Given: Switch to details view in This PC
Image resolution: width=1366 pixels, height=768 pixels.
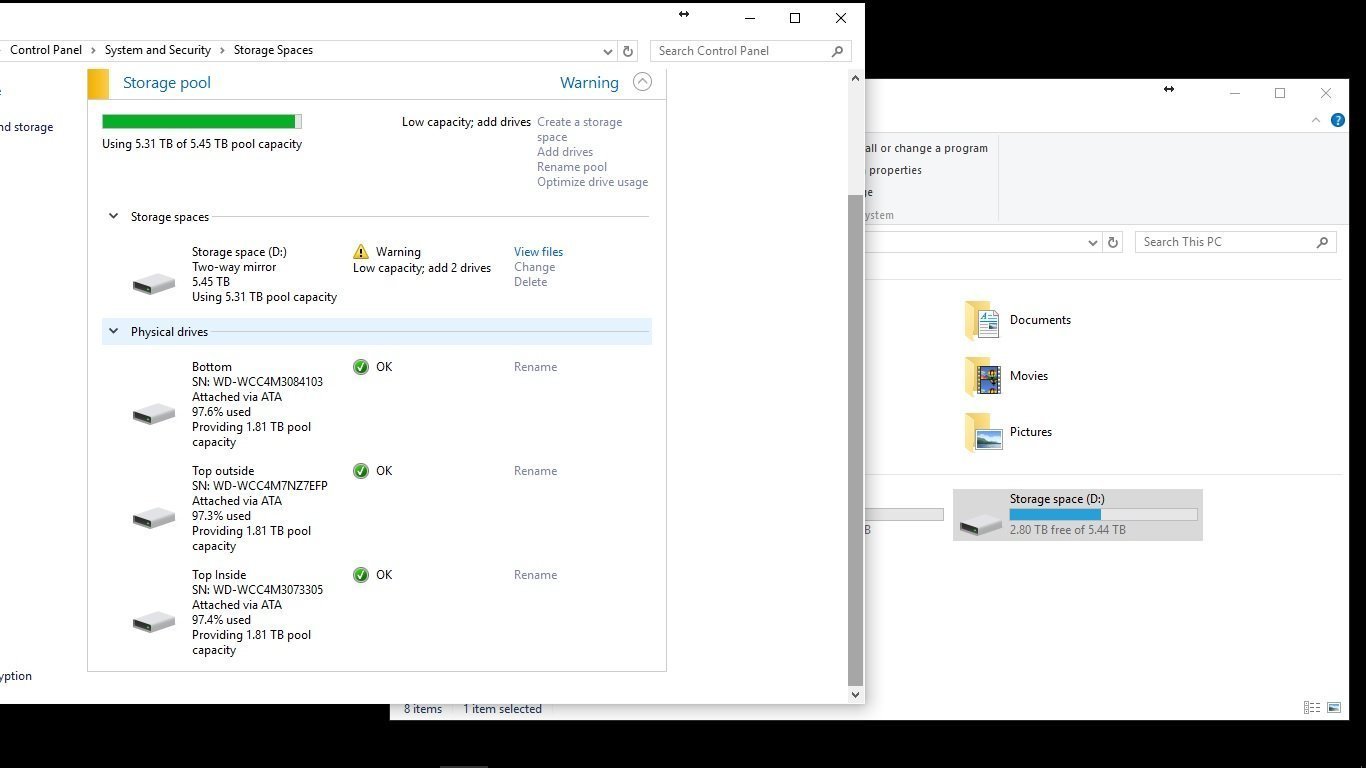Looking at the screenshot, I should coord(1312,708).
